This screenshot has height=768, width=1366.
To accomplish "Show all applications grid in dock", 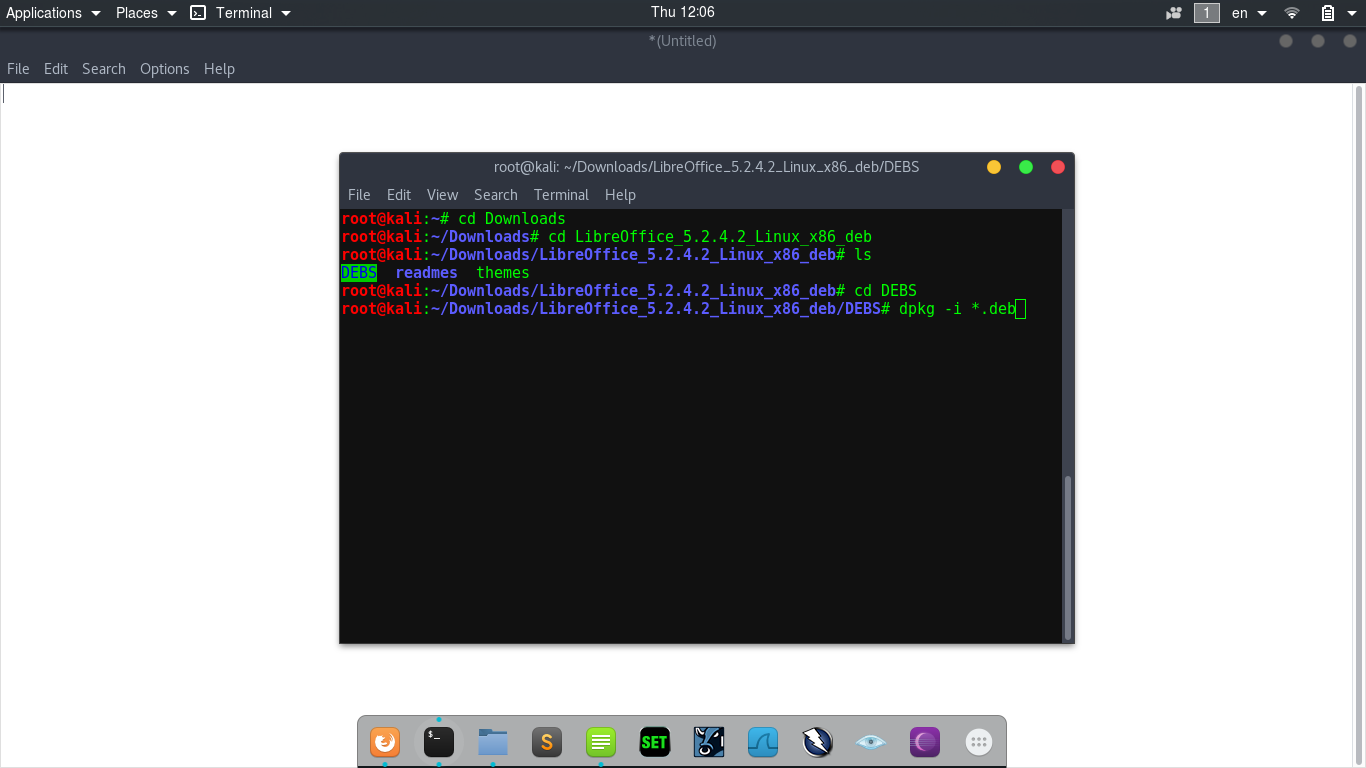I will pos(979,742).
